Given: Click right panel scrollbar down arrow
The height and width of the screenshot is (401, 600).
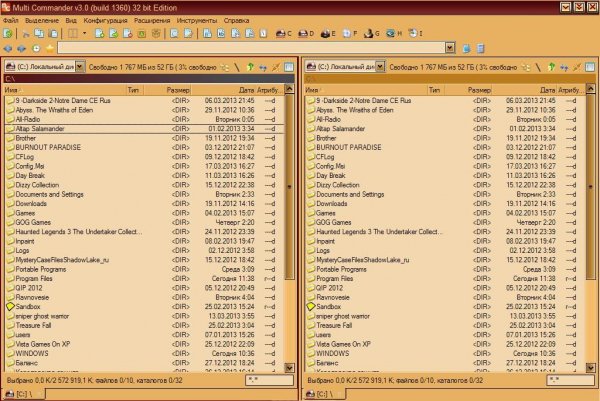Looking at the screenshot, I should click(590, 368).
